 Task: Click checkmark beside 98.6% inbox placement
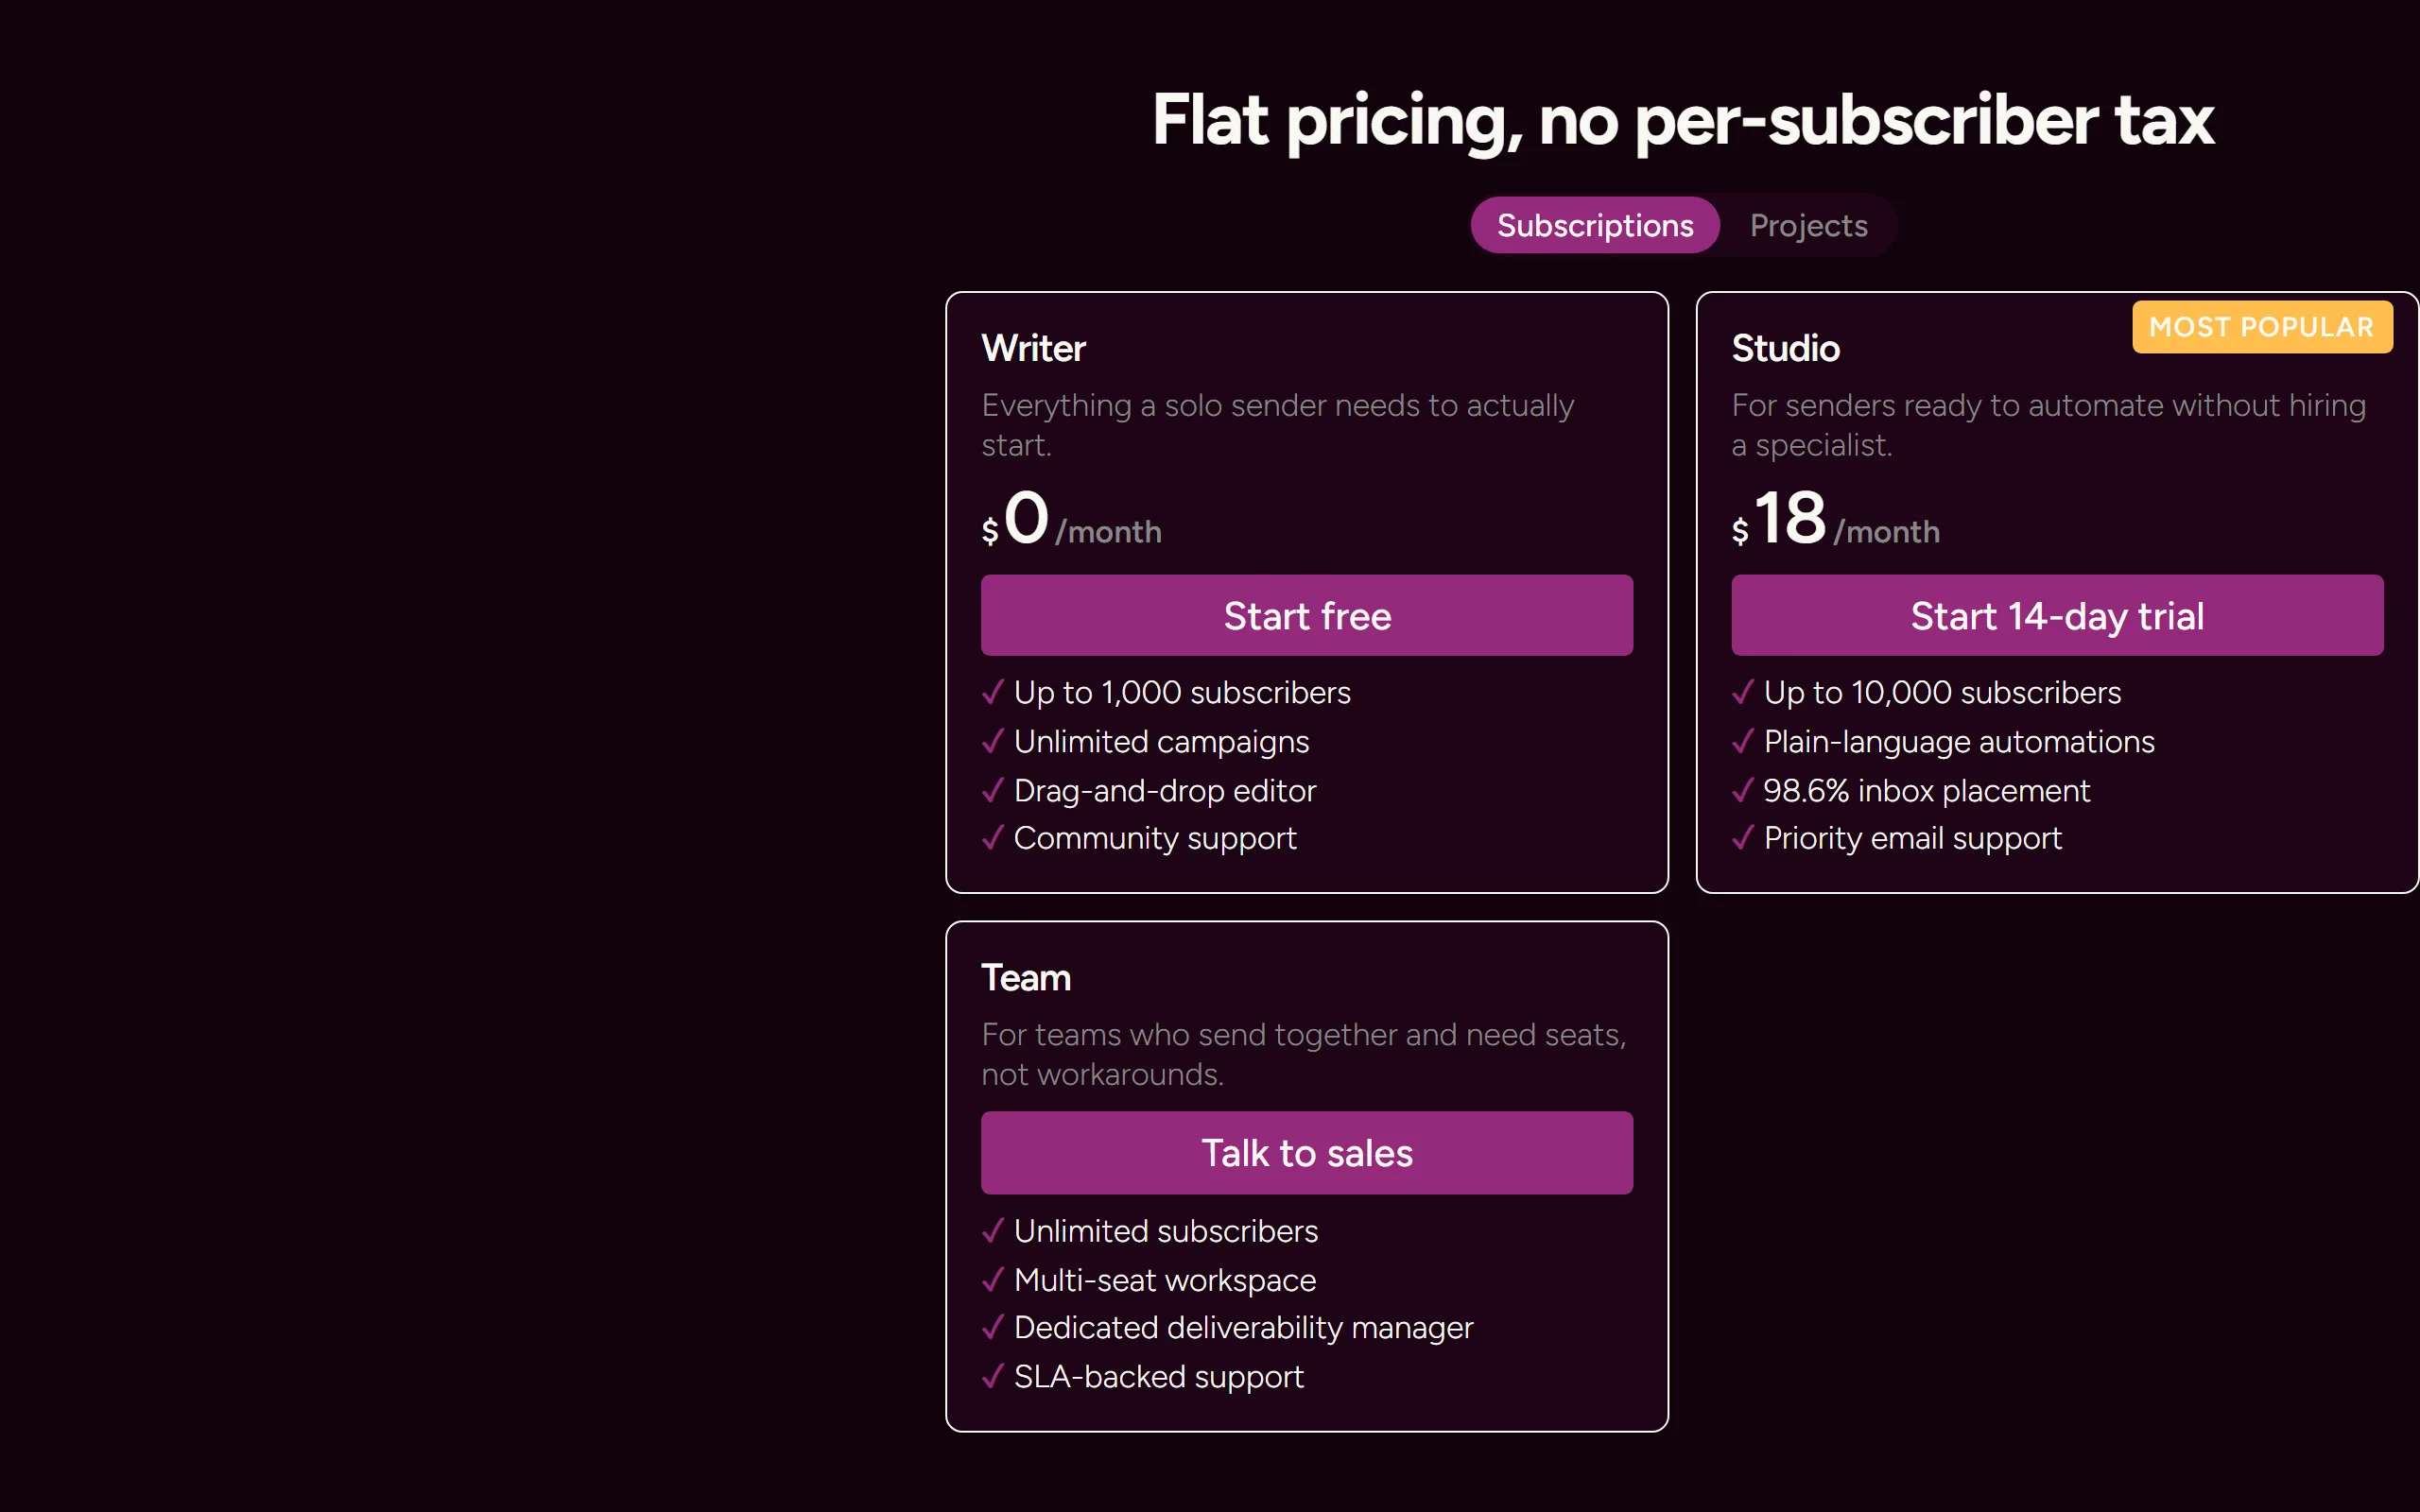[1742, 790]
